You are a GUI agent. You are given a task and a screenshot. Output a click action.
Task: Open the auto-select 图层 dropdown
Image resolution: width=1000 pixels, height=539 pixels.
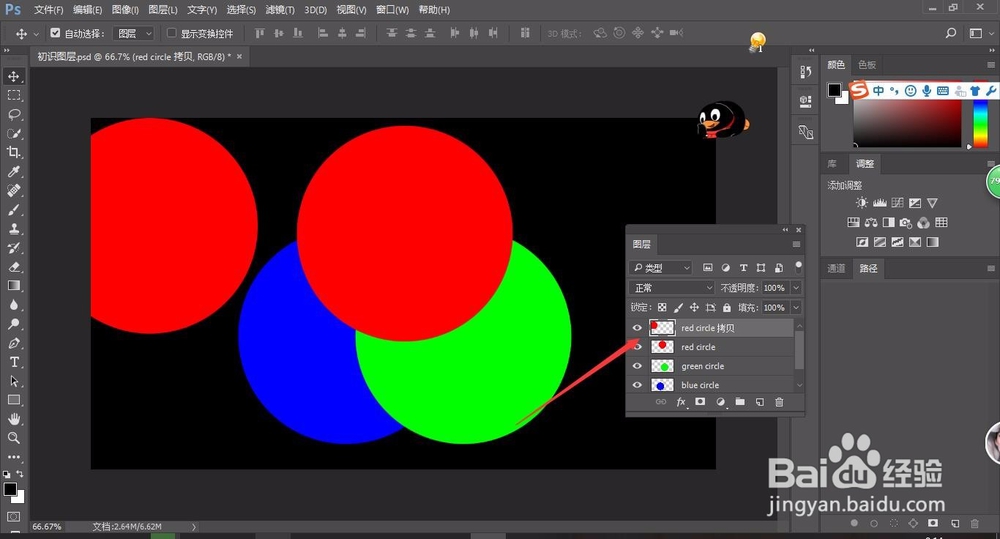coord(133,33)
